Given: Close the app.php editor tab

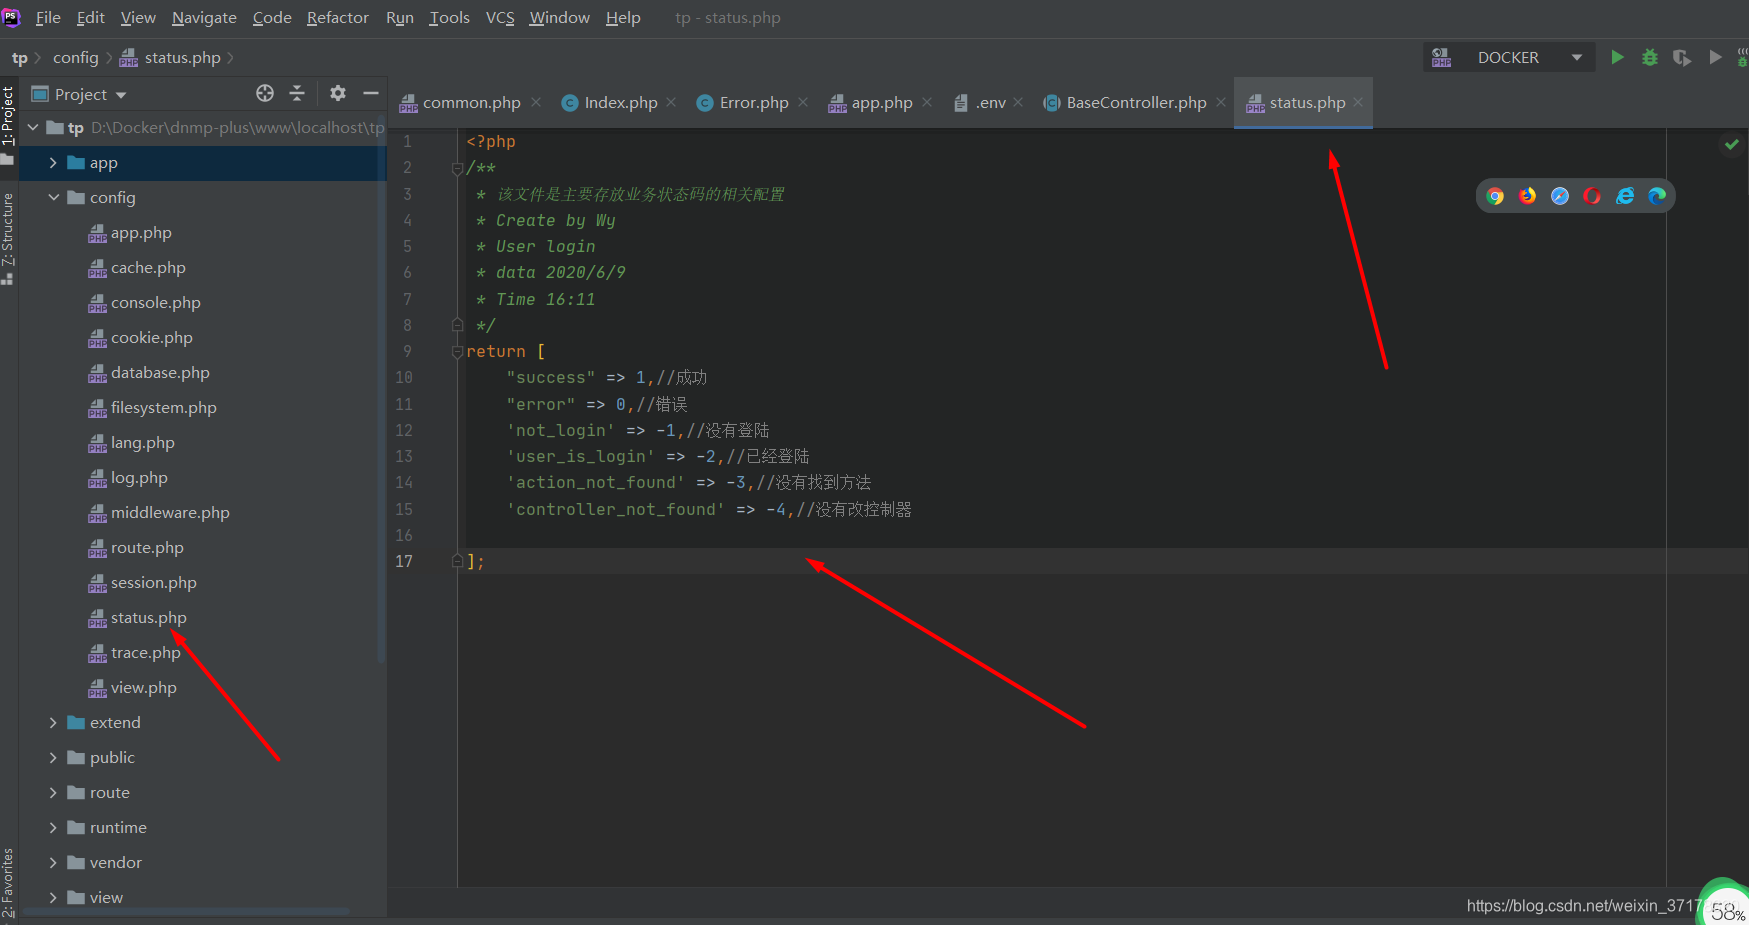Looking at the screenshot, I should (x=927, y=102).
